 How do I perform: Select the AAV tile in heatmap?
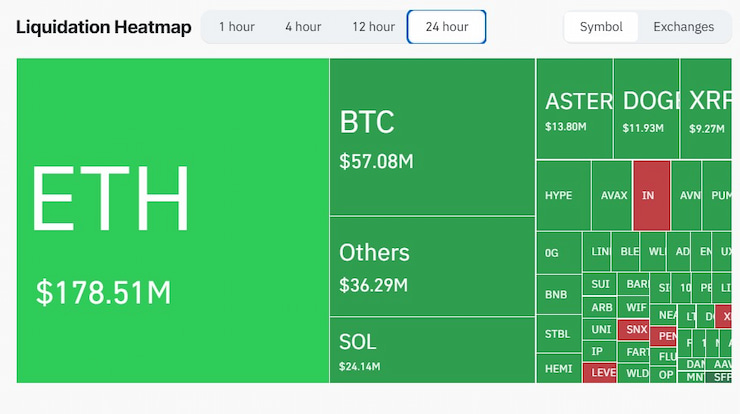pyautogui.click(x=719, y=364)
